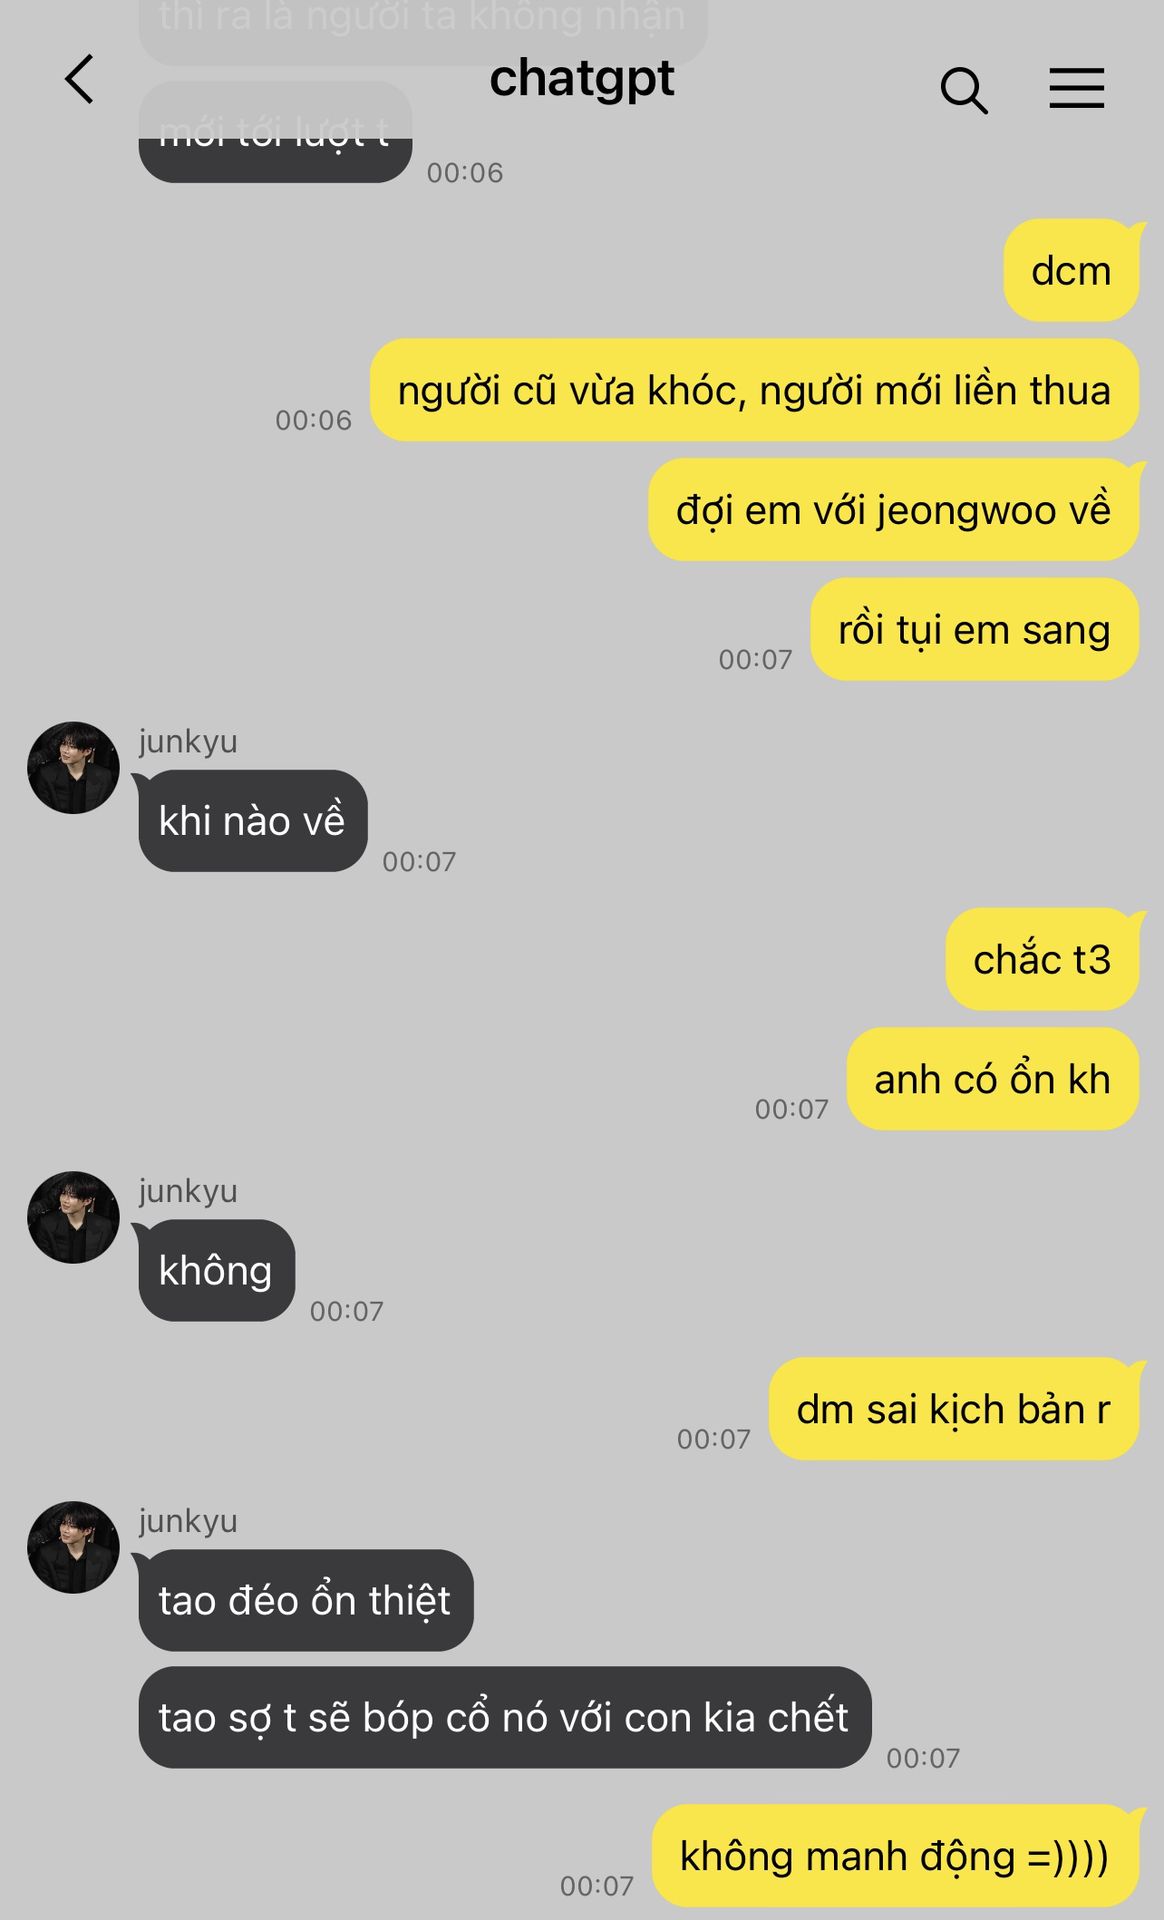Screen dimensions: 1164x1920
Task: Tap junkyu's avatar beside "không" message
Action: [73, 1217]
